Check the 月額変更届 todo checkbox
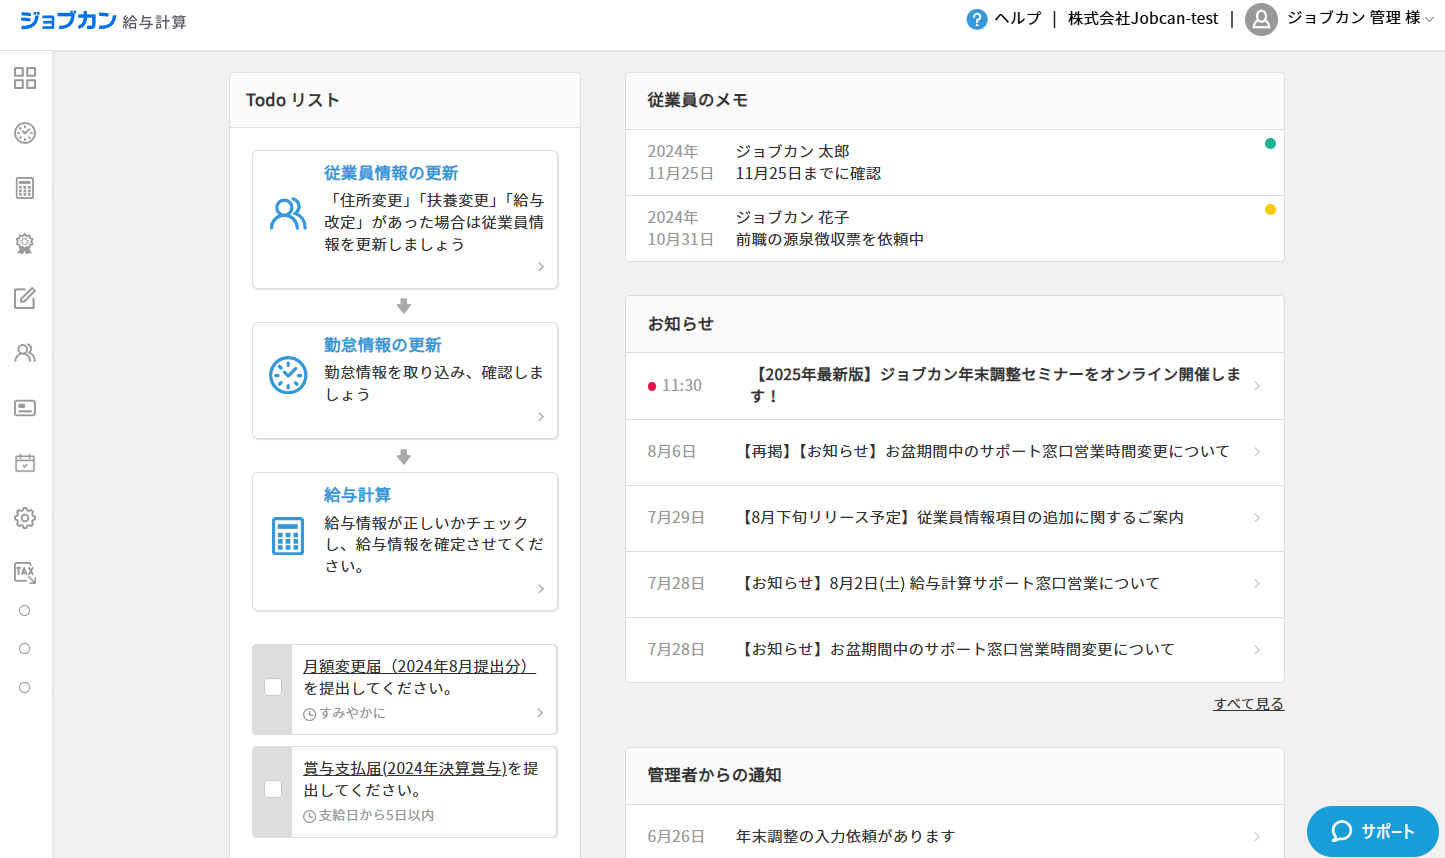Viewport: 1445px width, 858px height. point(273,687)
